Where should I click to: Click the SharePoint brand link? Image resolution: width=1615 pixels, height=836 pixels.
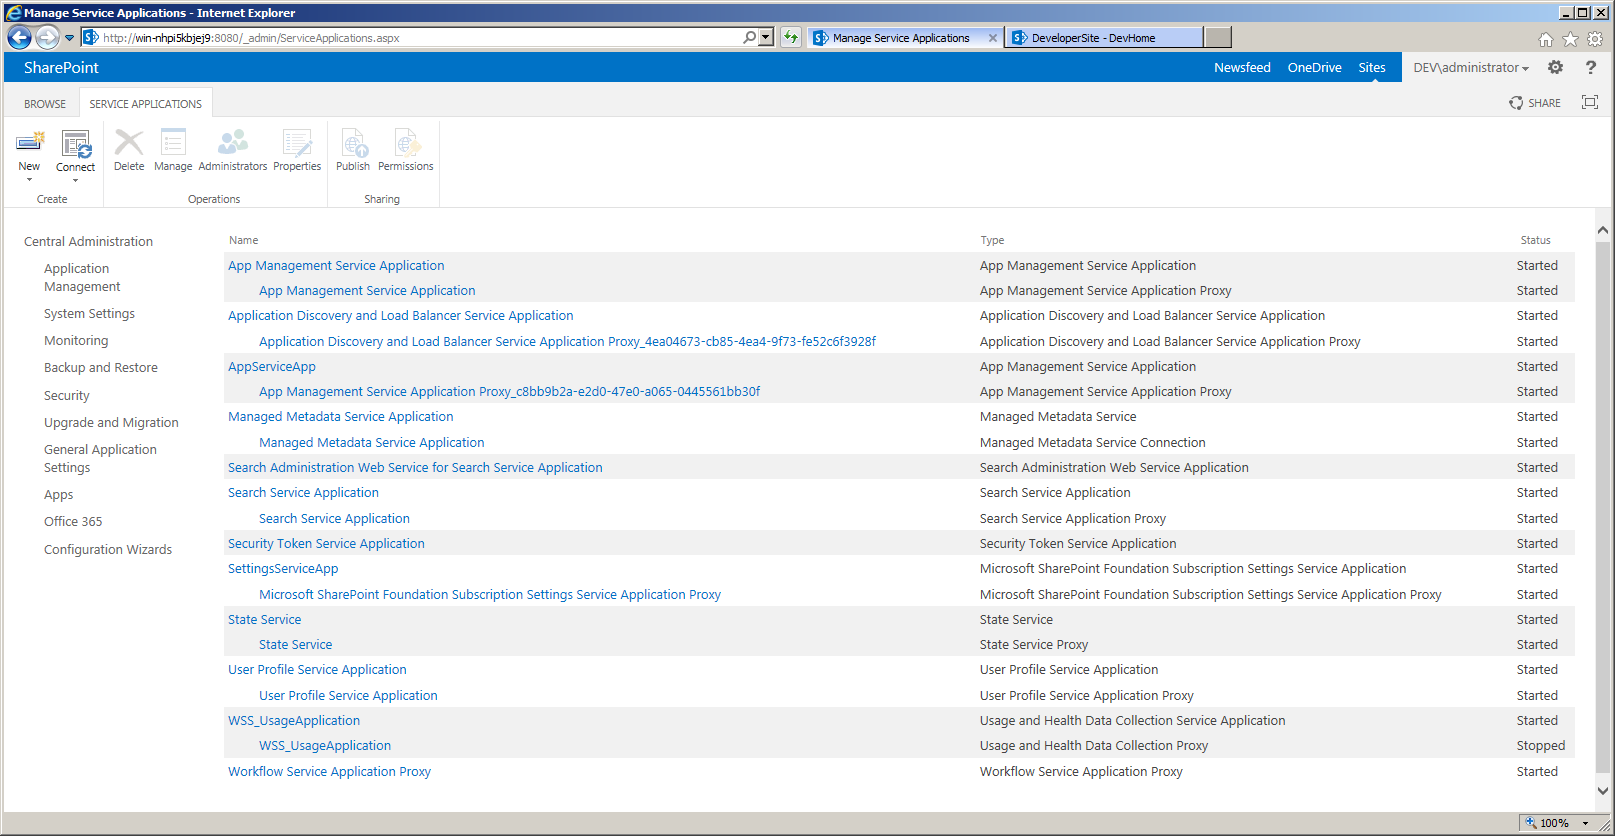pyautogui.click(x=61, y=67)
